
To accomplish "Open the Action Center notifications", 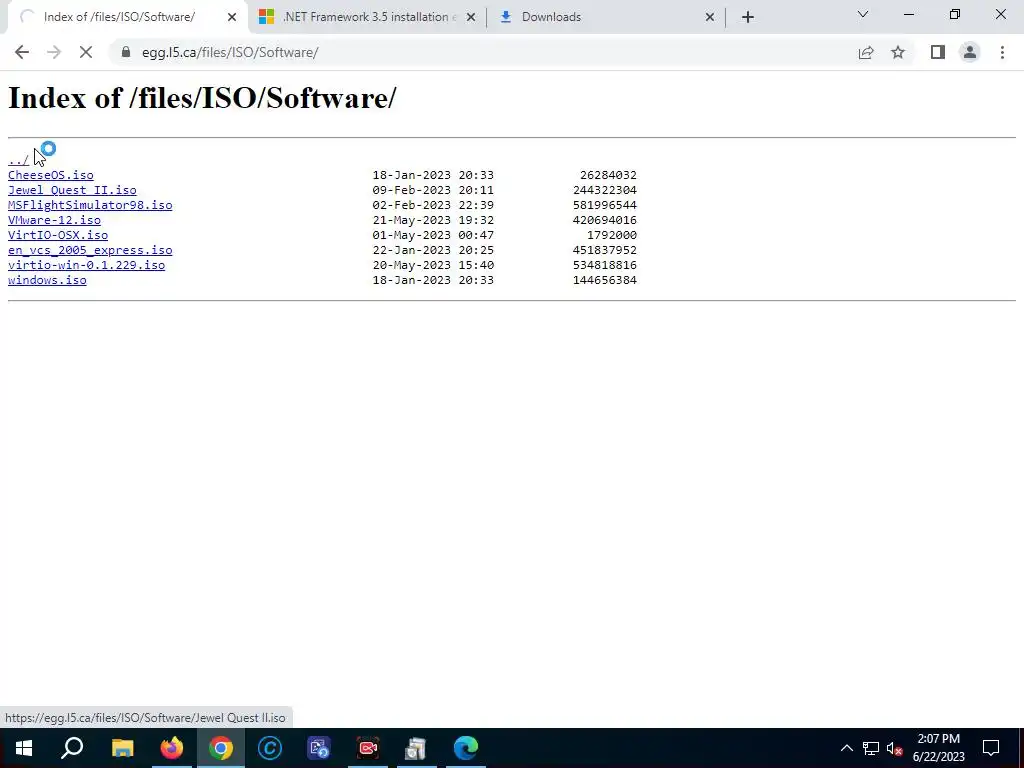I will [991, 748].
